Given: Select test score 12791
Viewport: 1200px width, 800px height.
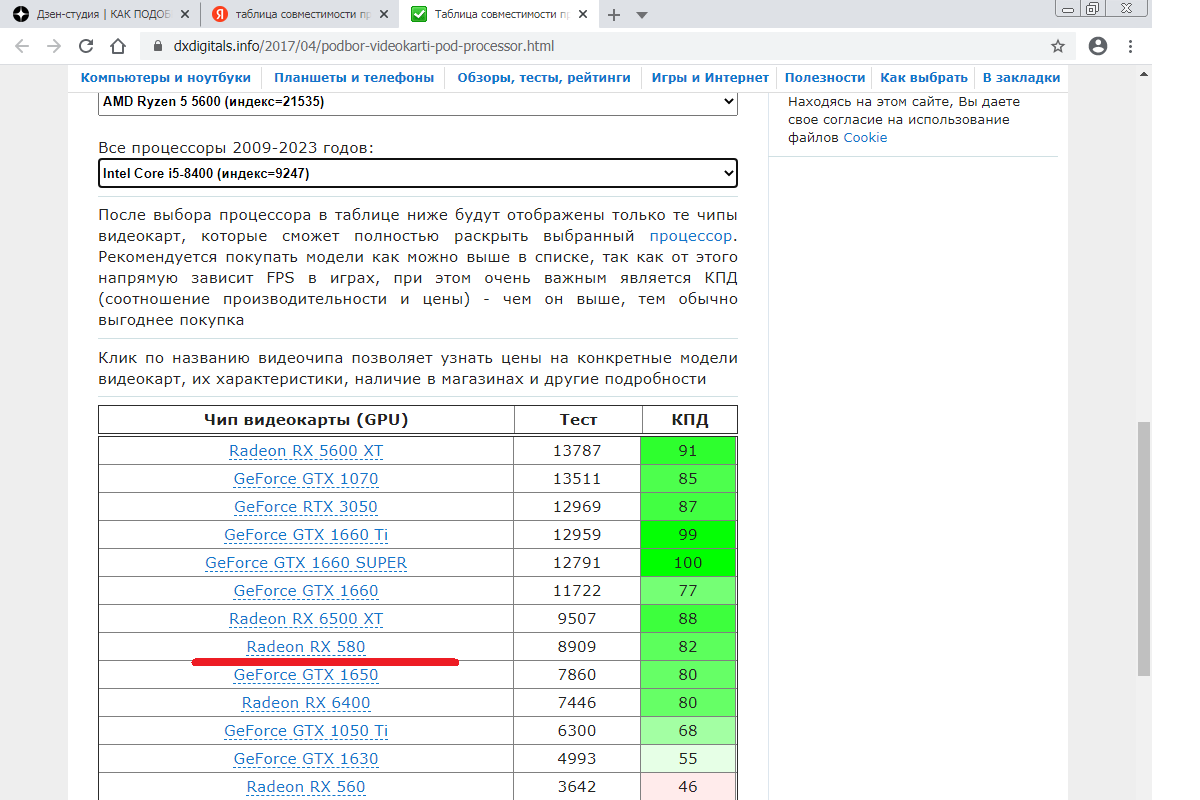Looking at the screenshot, I should 577,563.
